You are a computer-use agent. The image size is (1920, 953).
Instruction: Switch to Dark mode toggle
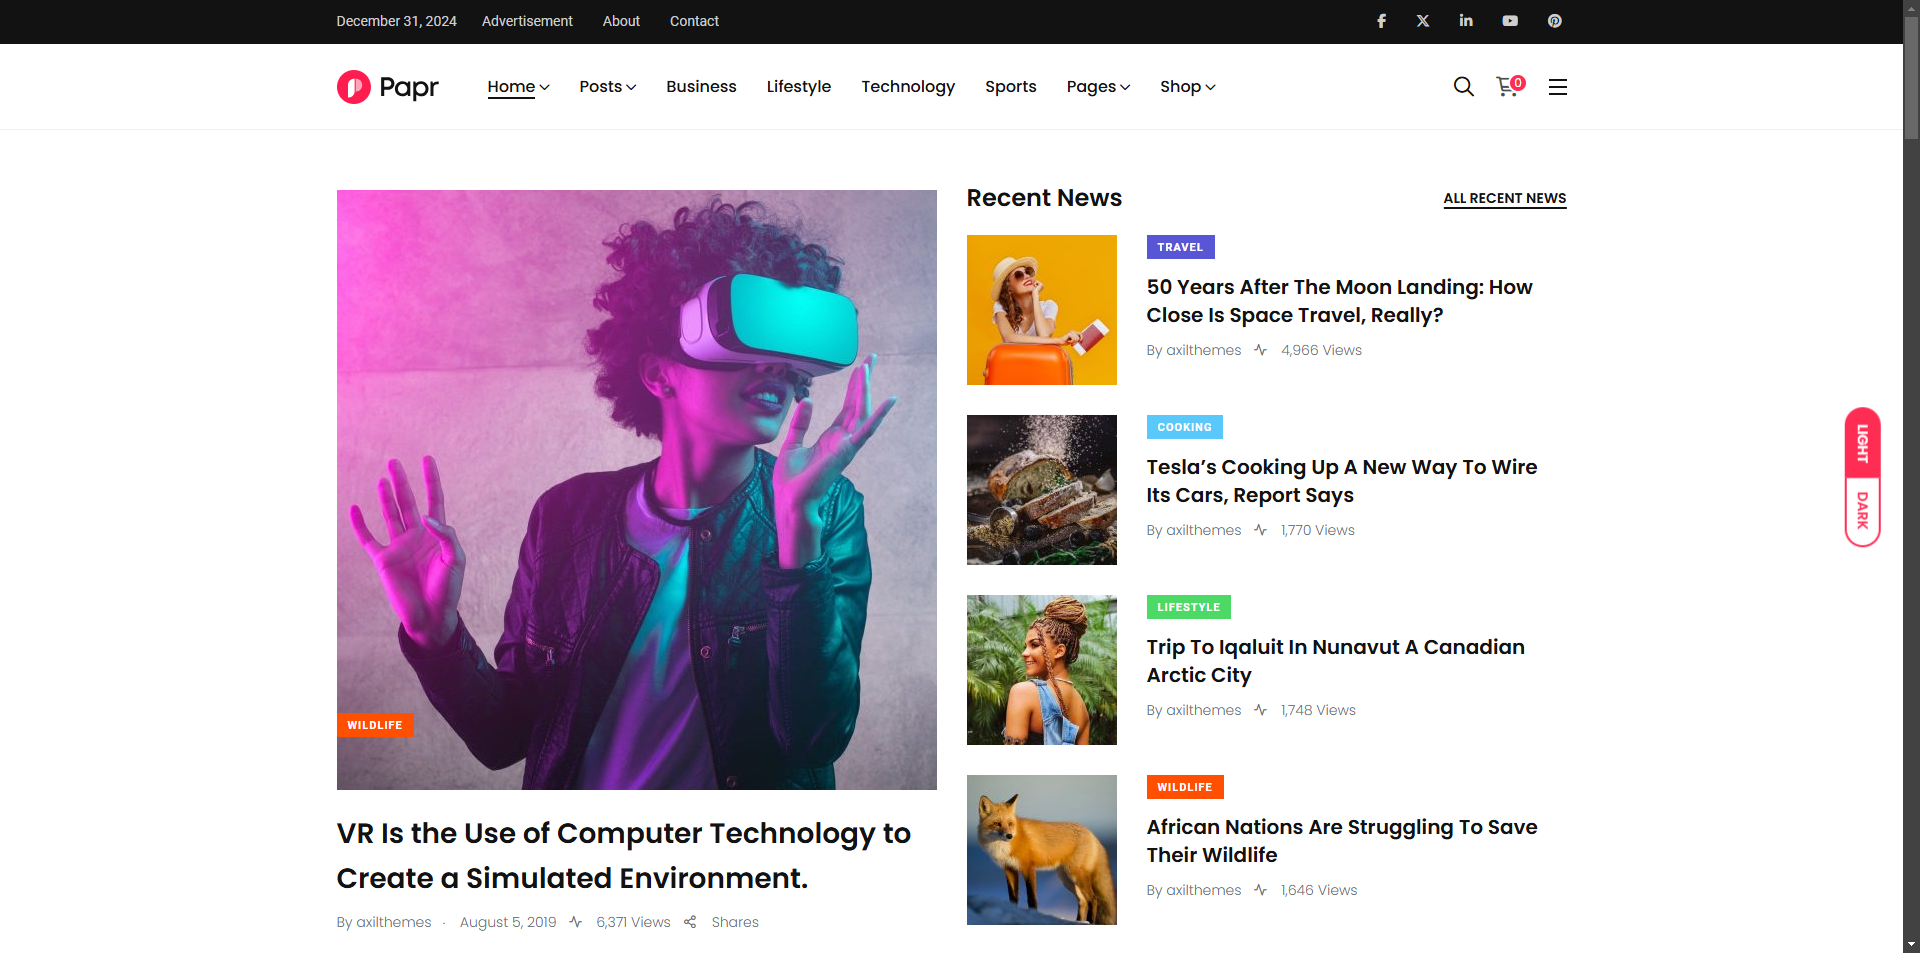(x=1862, y=510)
